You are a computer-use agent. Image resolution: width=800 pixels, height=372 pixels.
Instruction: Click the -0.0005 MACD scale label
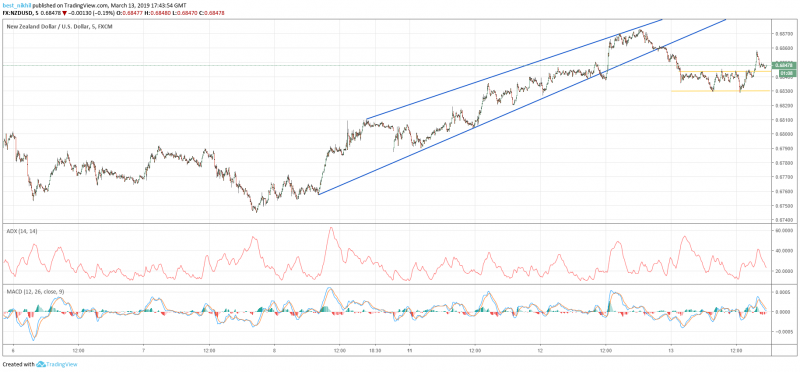(x=783, y=331)
